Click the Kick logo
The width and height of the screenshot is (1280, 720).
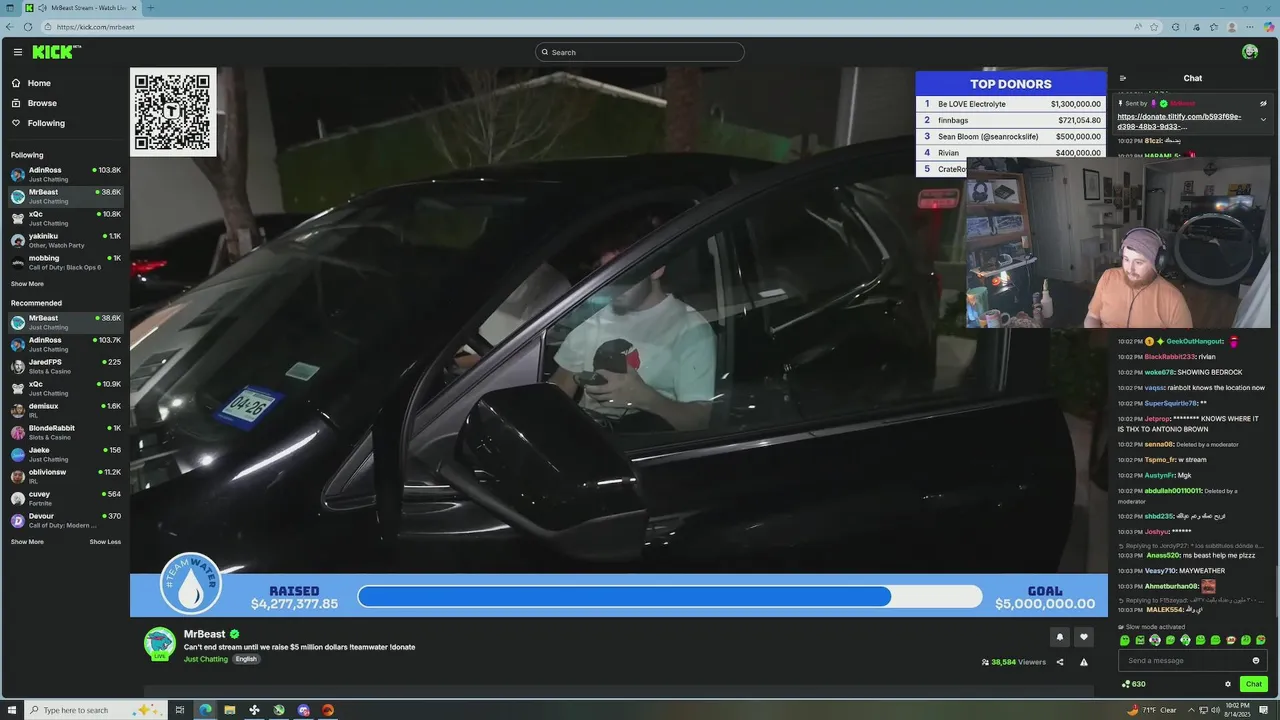pyautogui.click(x=56, y=52)
